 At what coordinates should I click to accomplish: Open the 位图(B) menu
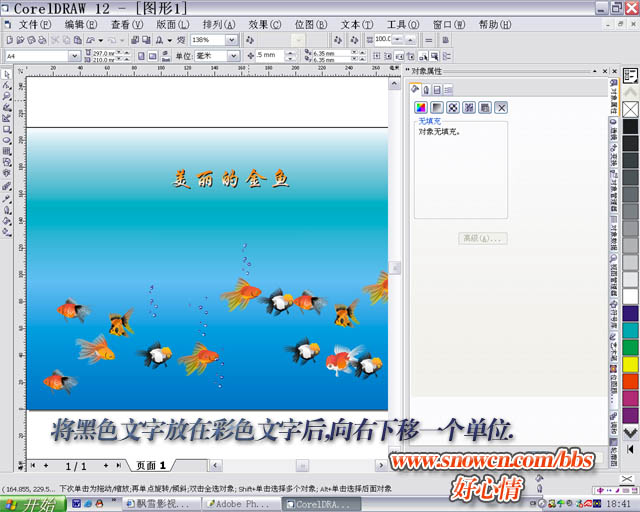tap(311, 24)
